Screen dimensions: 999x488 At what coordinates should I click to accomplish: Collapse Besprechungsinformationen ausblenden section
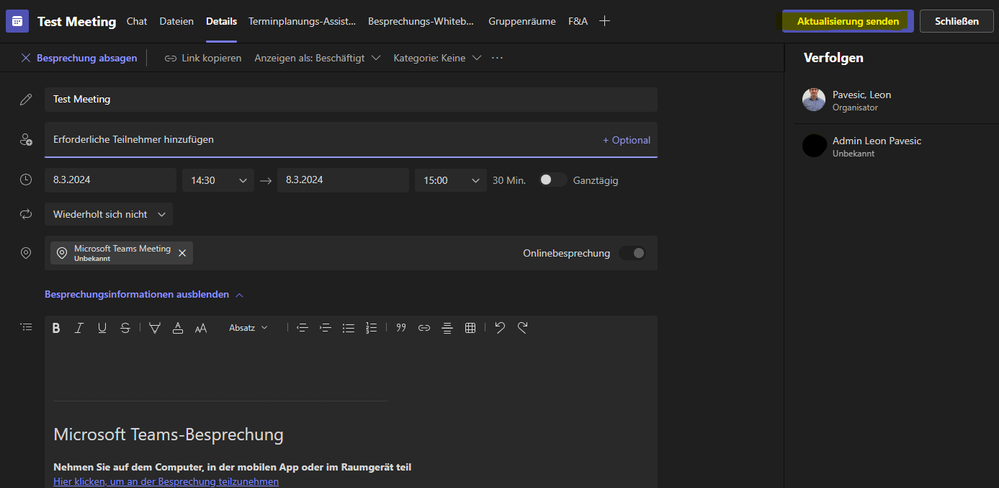144,295
